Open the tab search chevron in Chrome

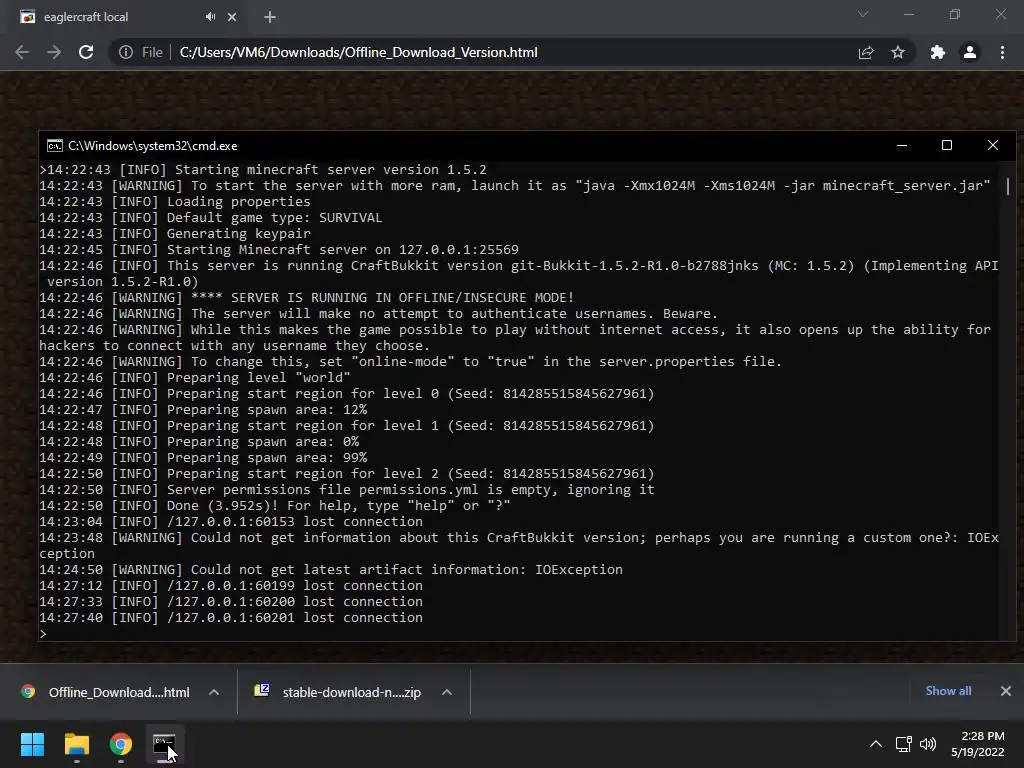[x=863, y=14]
